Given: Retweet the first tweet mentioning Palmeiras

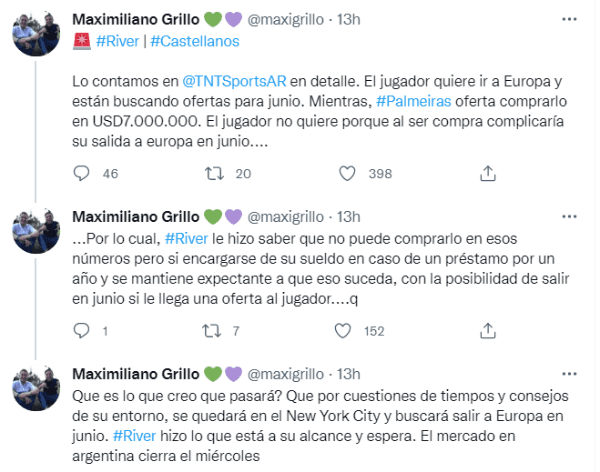Looking at the screenshot, I should (x=212, y=173).
